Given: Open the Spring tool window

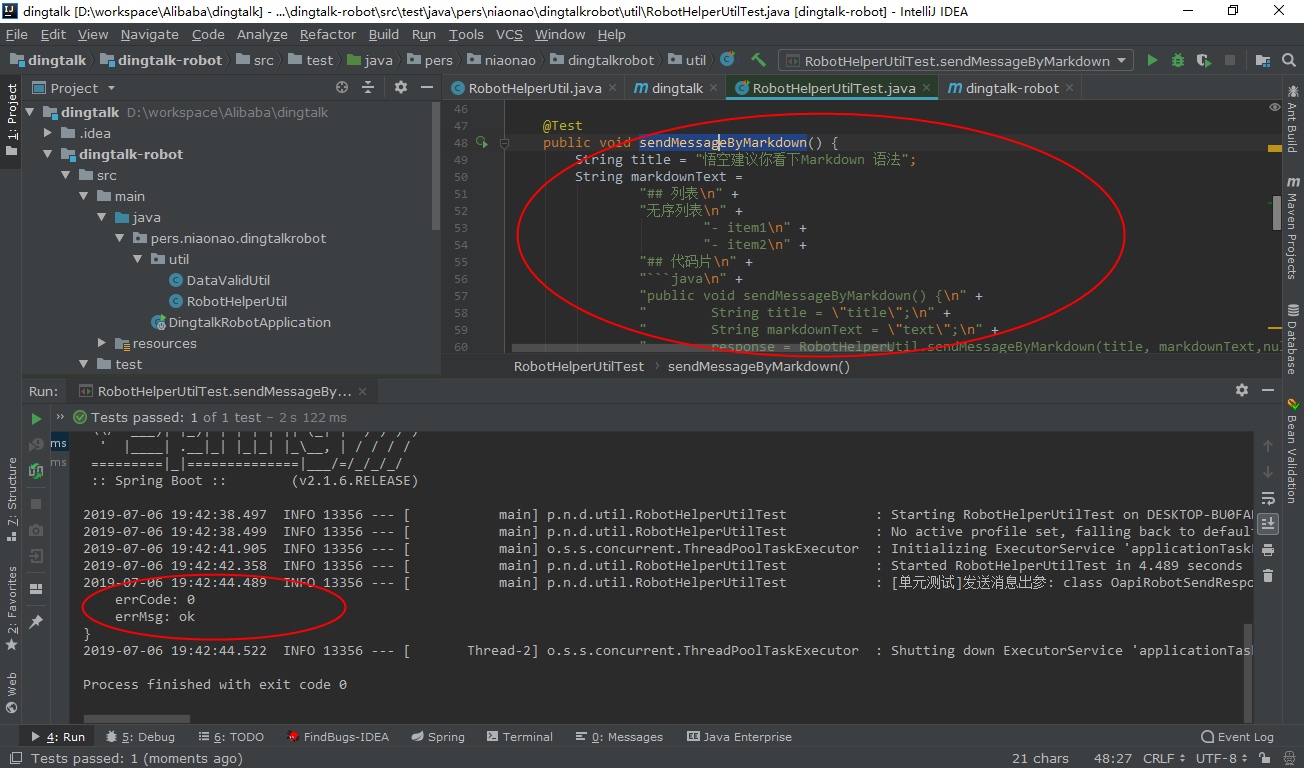Looking at the screenshot, I should [x=437, y=737].
